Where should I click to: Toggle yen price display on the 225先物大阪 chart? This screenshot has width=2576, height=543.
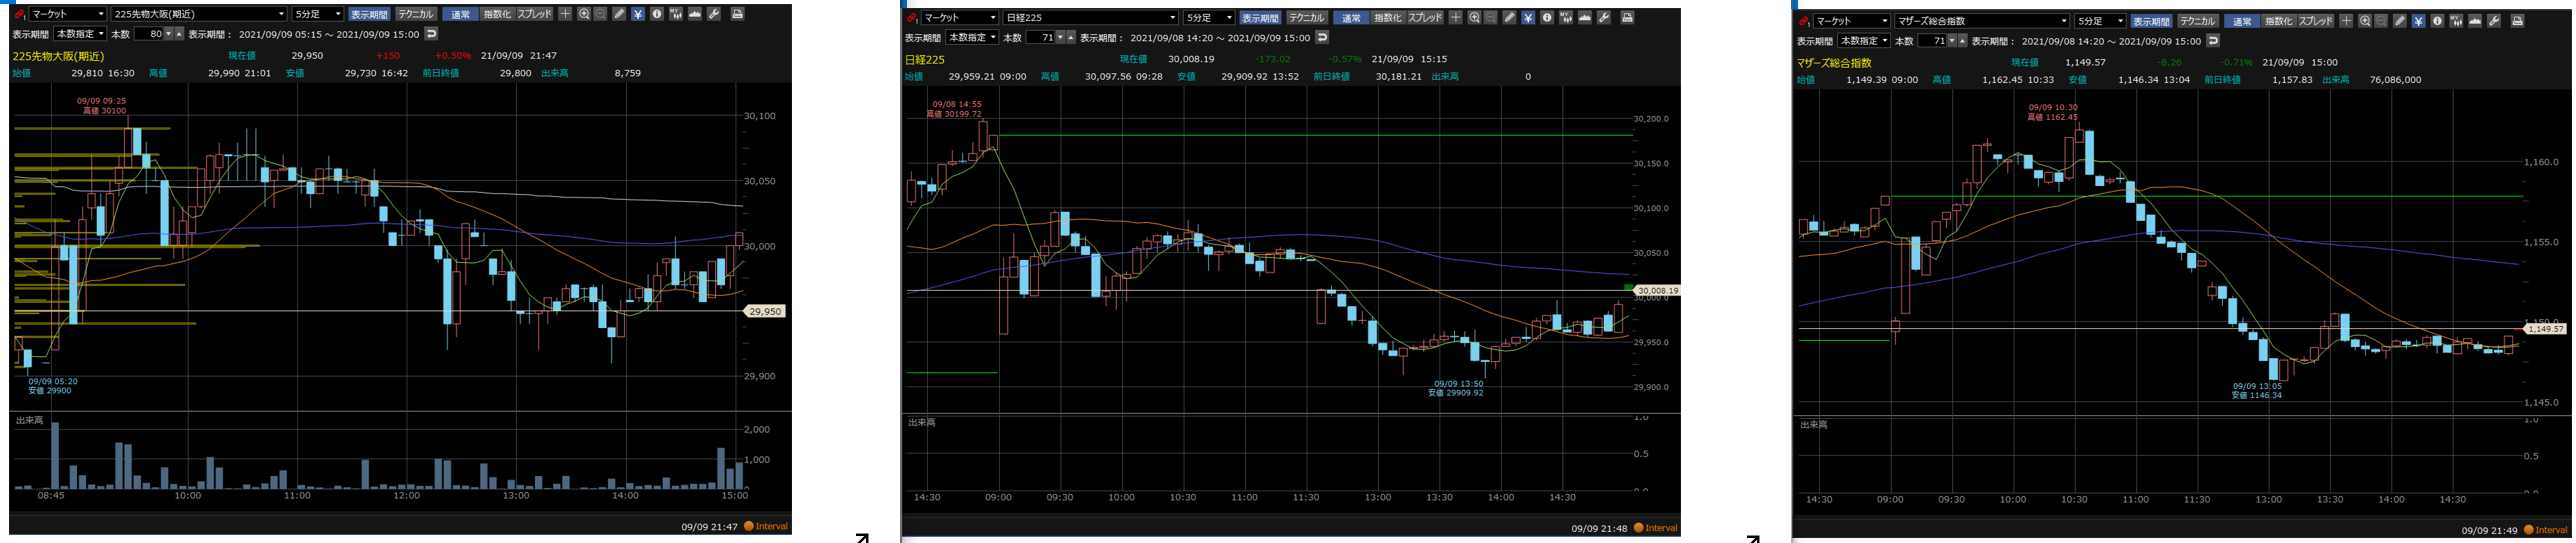pos(638,14)
